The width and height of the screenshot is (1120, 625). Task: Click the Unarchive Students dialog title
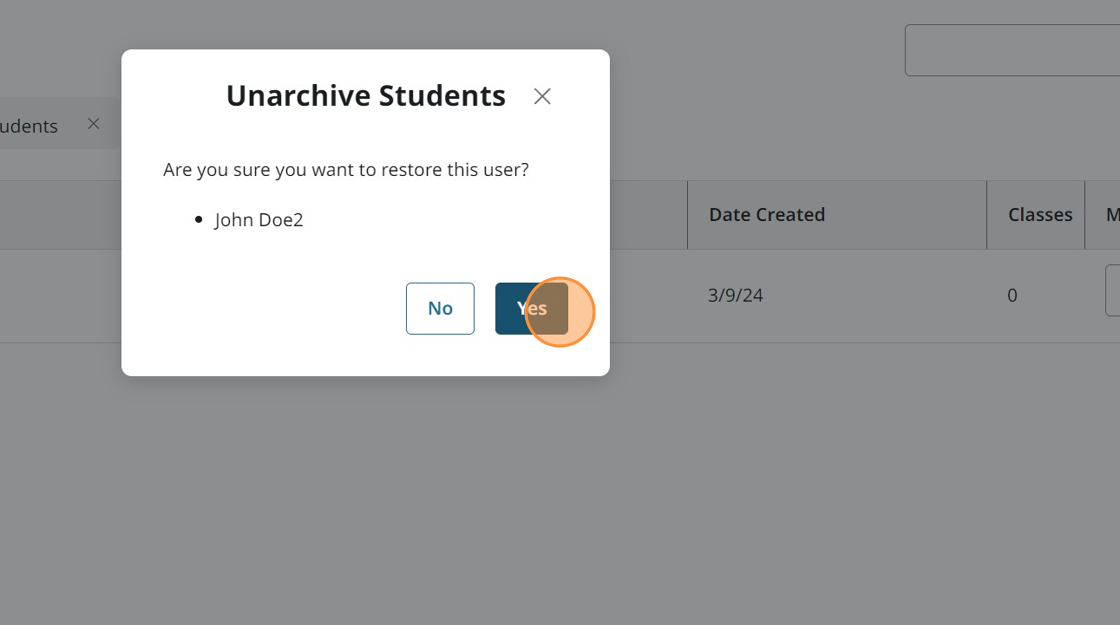pyautogui.click(x=365, y=96)
